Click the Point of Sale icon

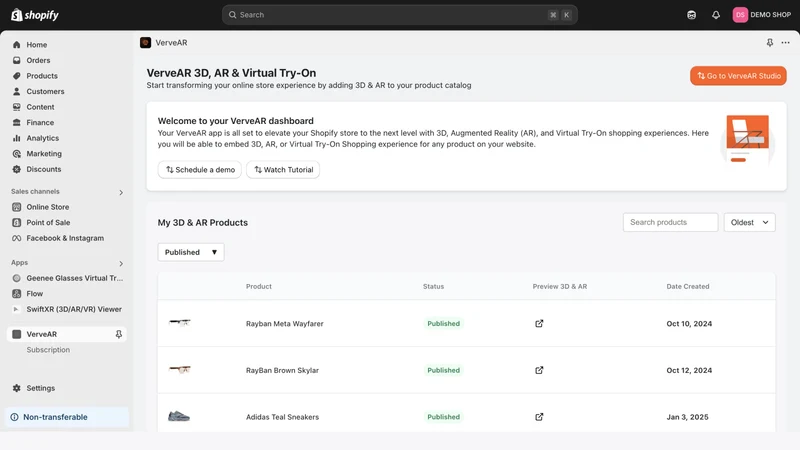coord(17,222)
